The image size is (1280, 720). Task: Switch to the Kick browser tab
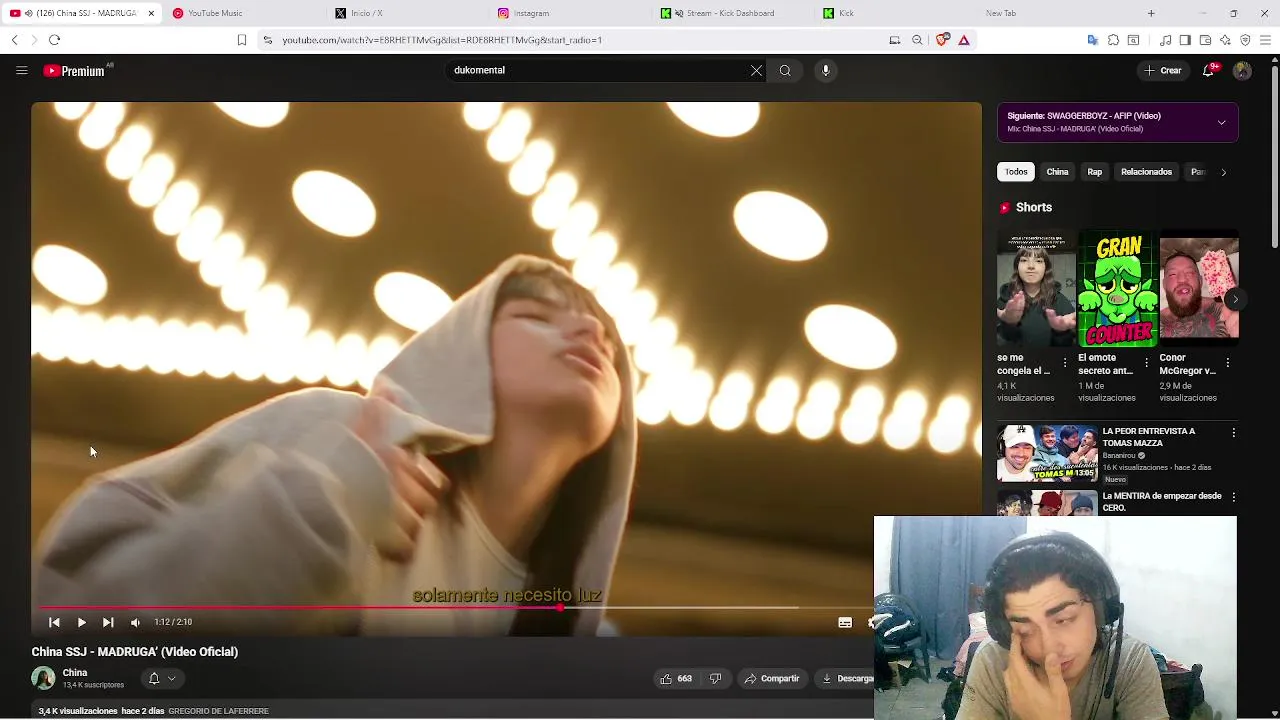click(895, 13)
